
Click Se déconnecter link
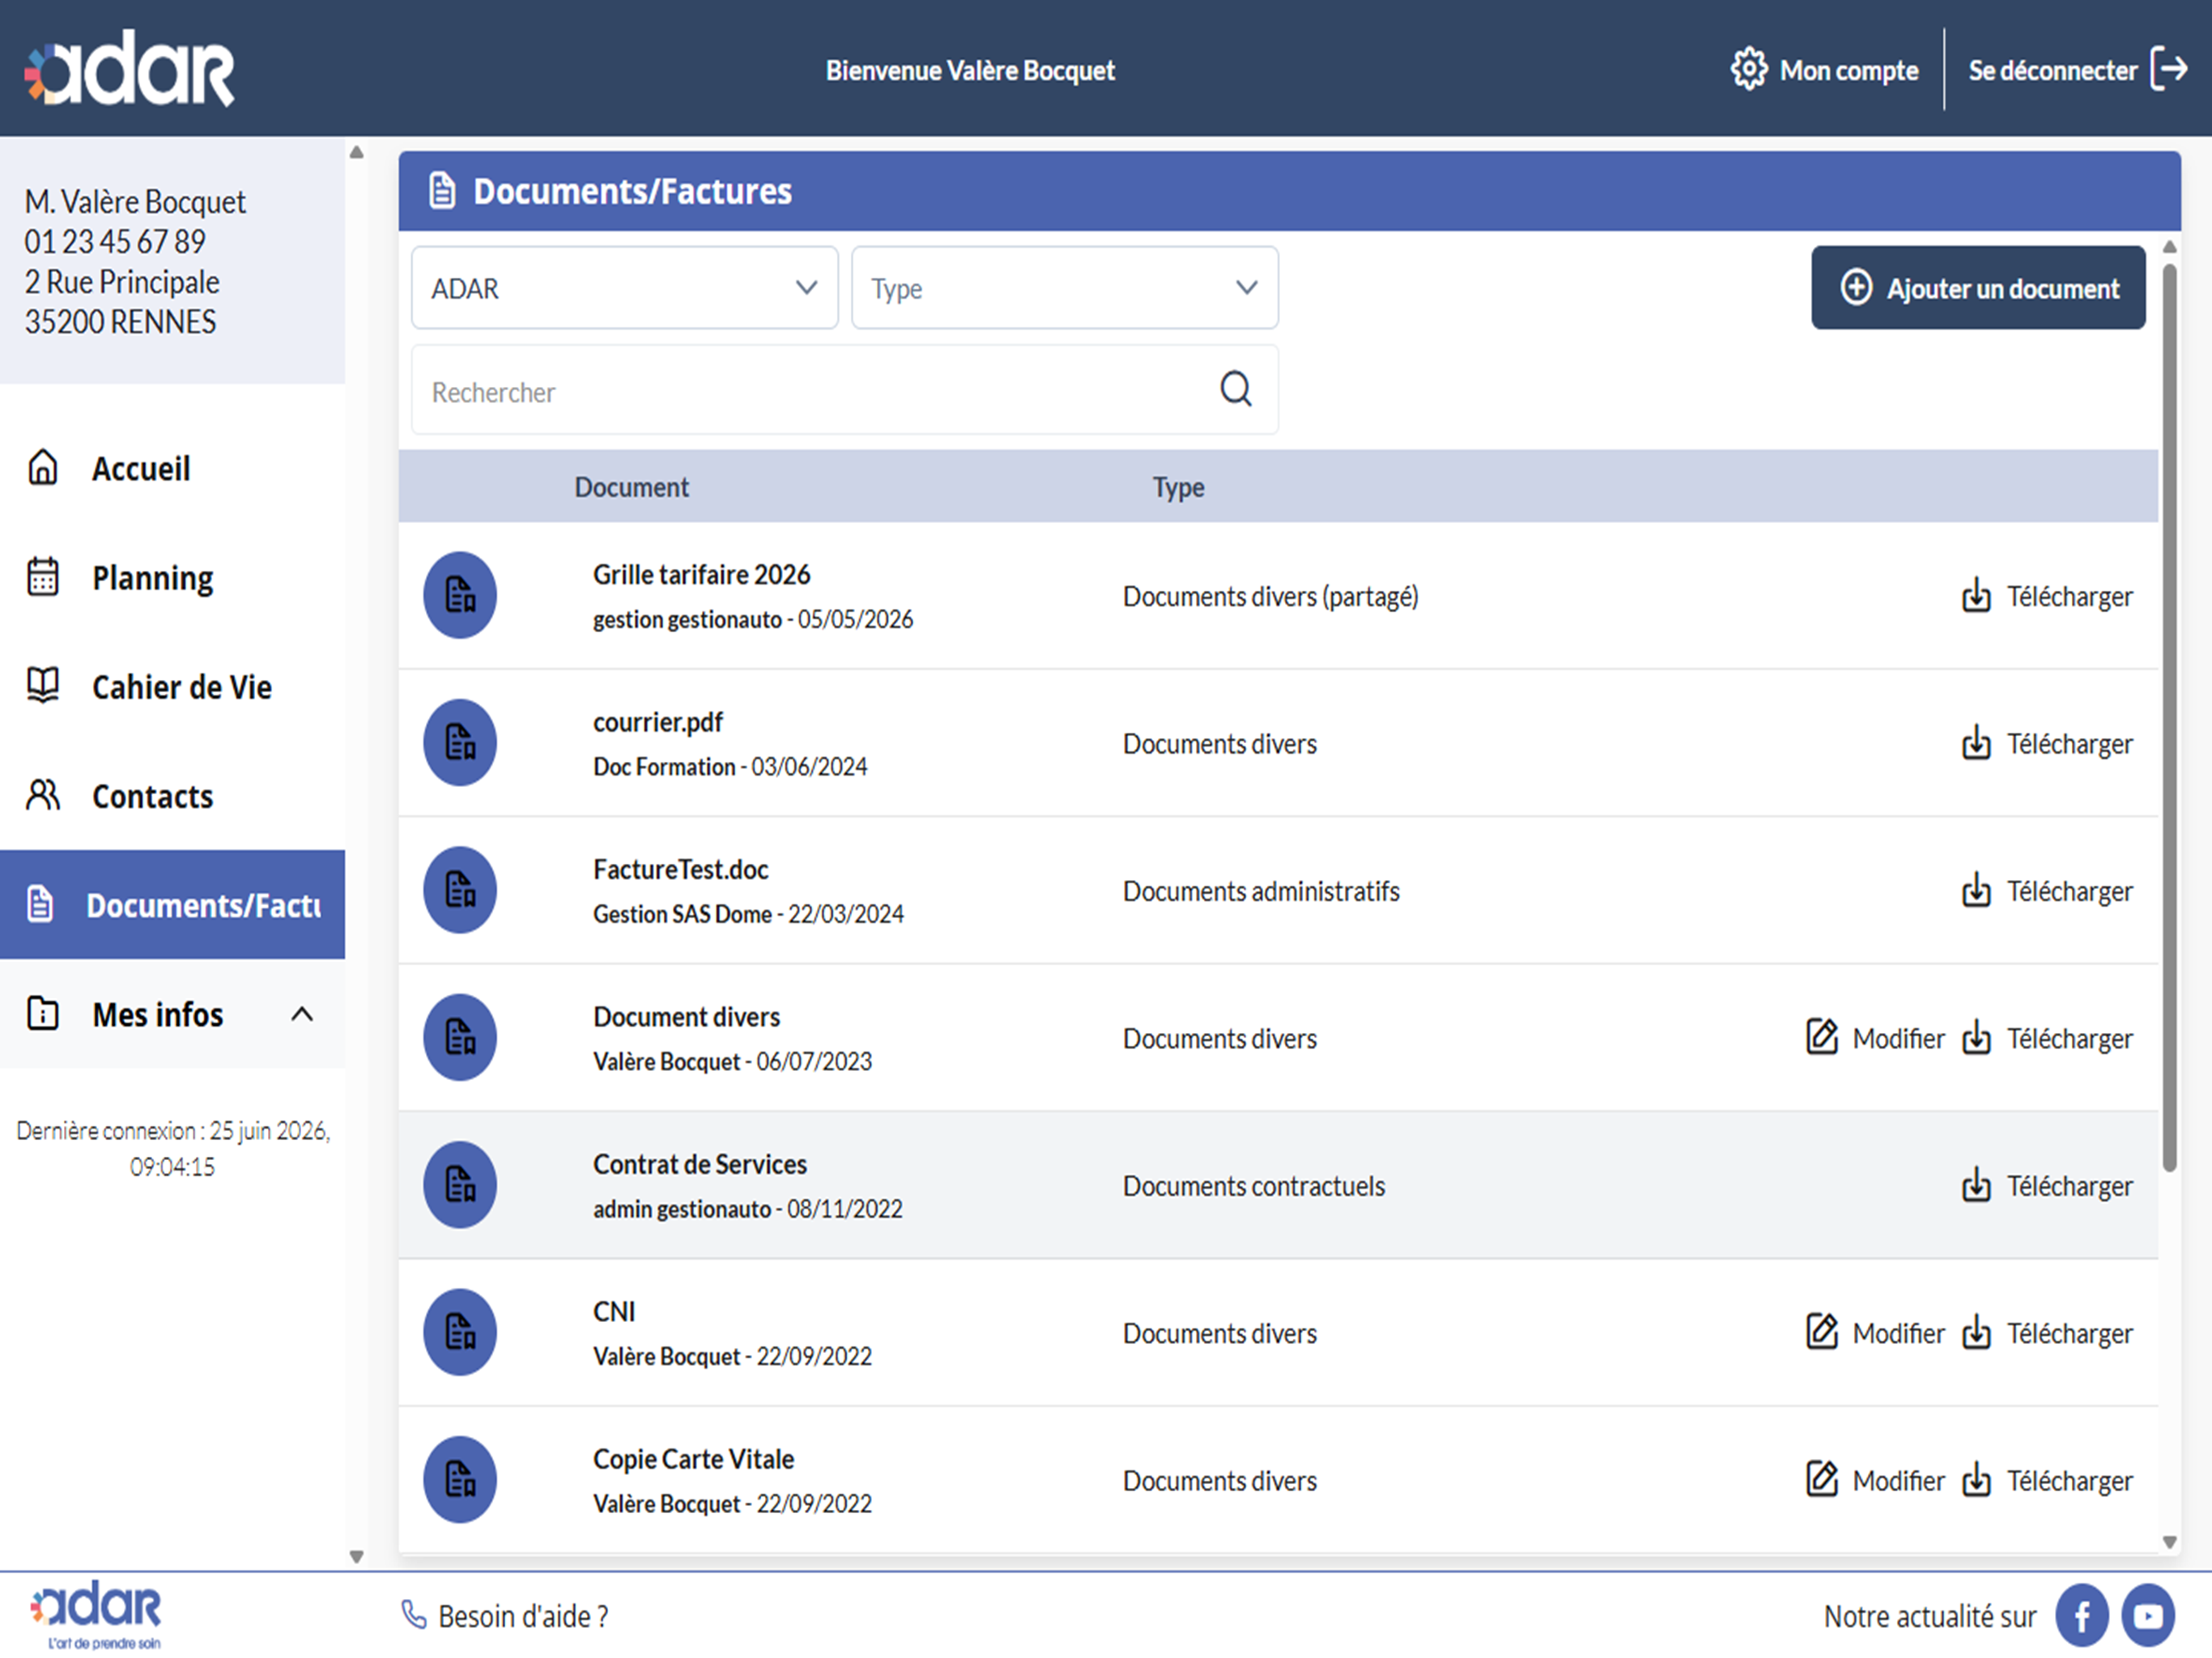[x=2052, y=70]
